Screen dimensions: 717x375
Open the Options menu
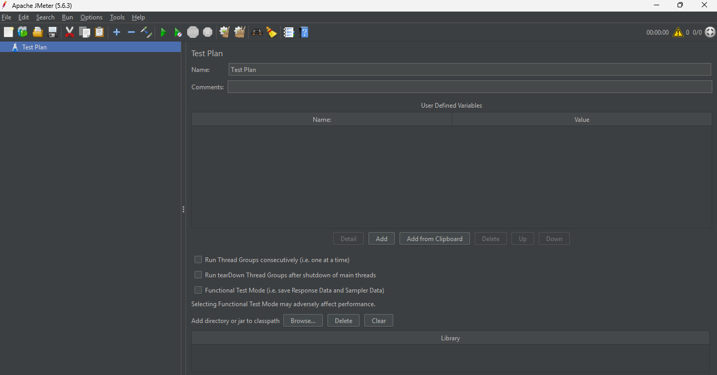point(91,17)
